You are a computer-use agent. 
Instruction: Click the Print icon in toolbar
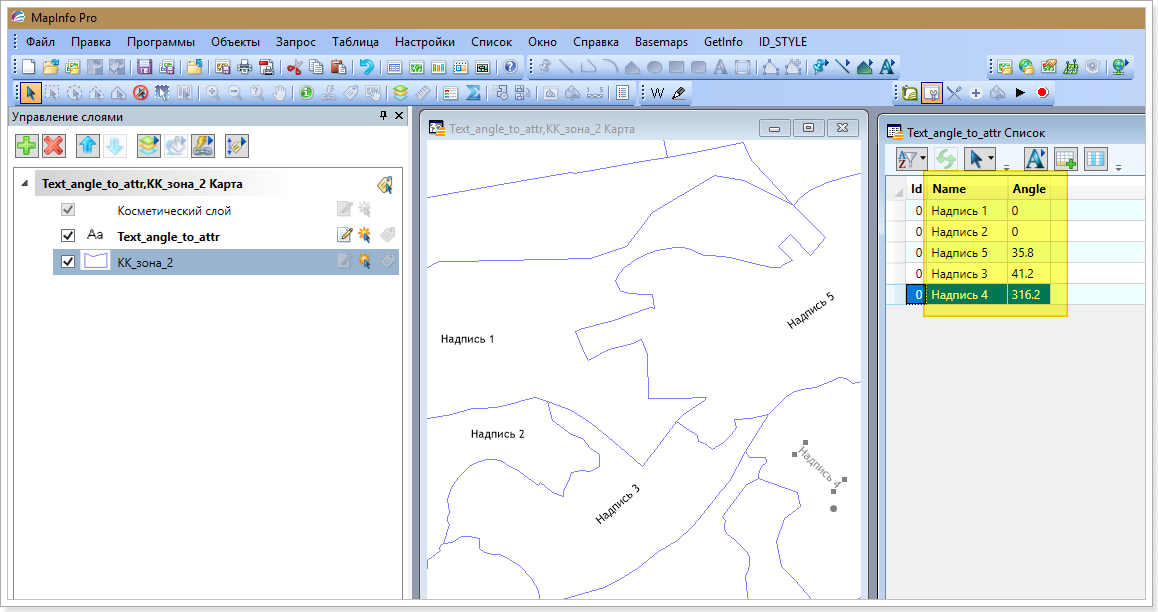[243, 67]
